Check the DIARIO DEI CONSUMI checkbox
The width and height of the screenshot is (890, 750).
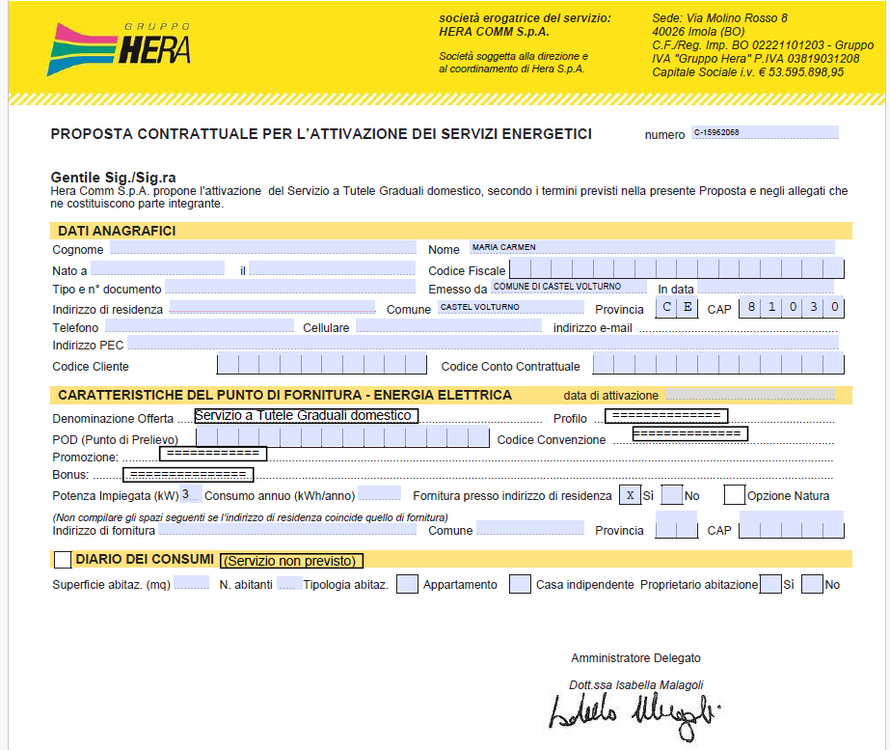click(x=62, y=559)
